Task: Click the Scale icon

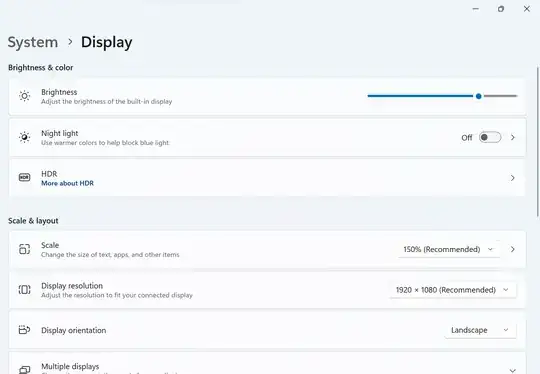Action: pyautogui.click(x=24, y=249)
